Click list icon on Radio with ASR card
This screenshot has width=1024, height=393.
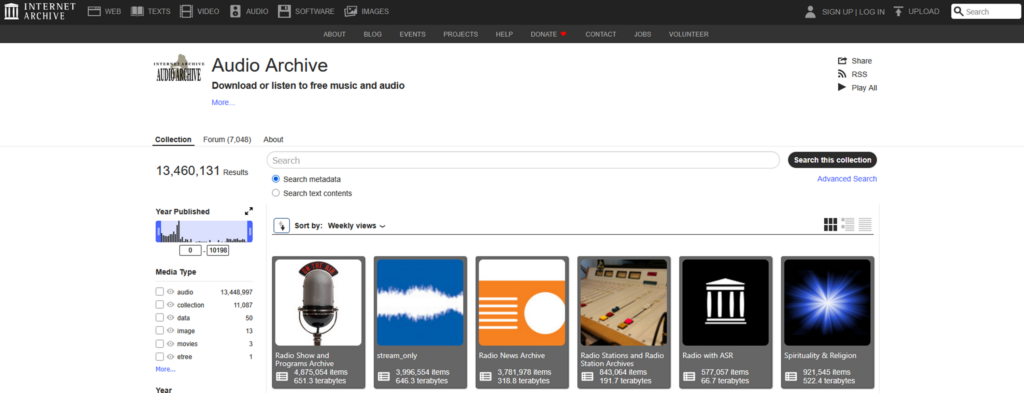pyautogui.click(x=690, y=376)
